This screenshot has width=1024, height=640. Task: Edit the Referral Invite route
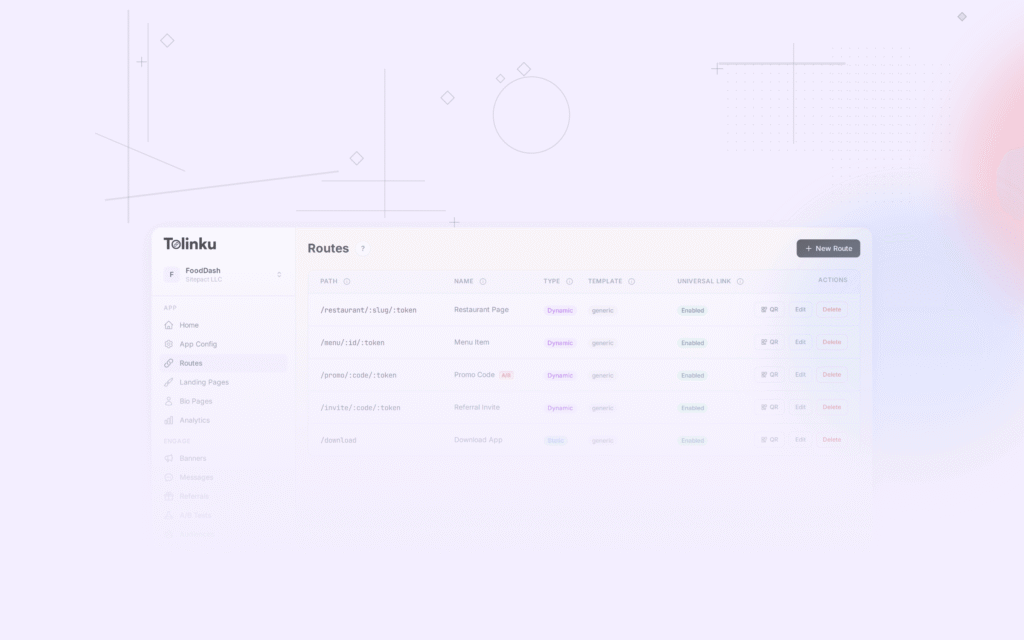click(x=800, y=407)
